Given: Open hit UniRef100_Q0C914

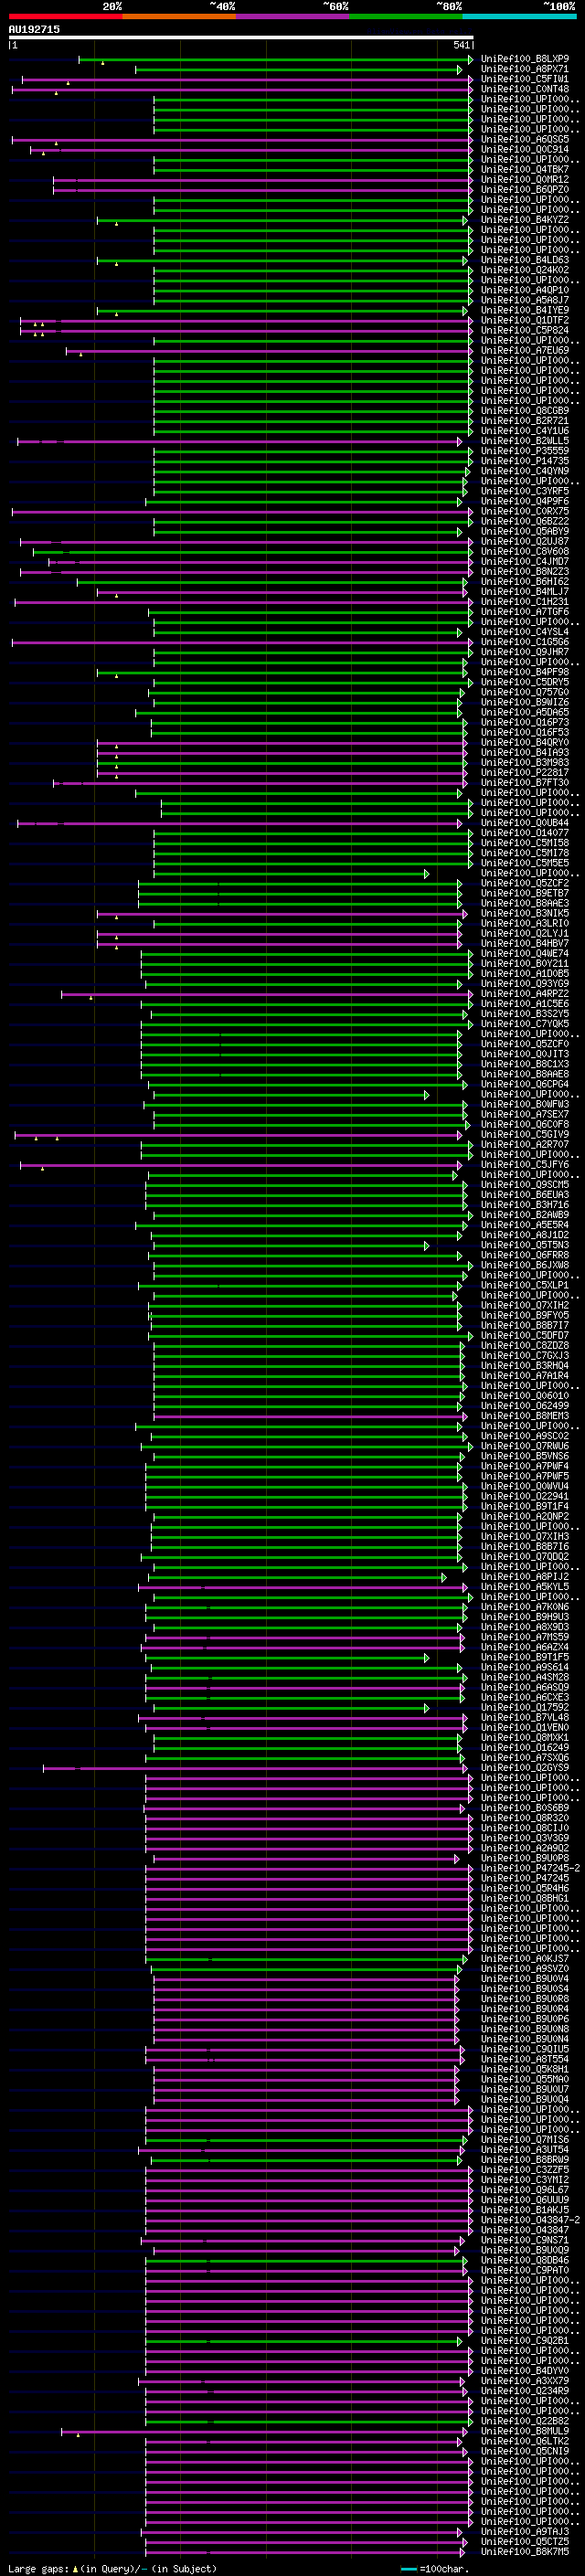Looking at the screenshot, I should point(525,149).
